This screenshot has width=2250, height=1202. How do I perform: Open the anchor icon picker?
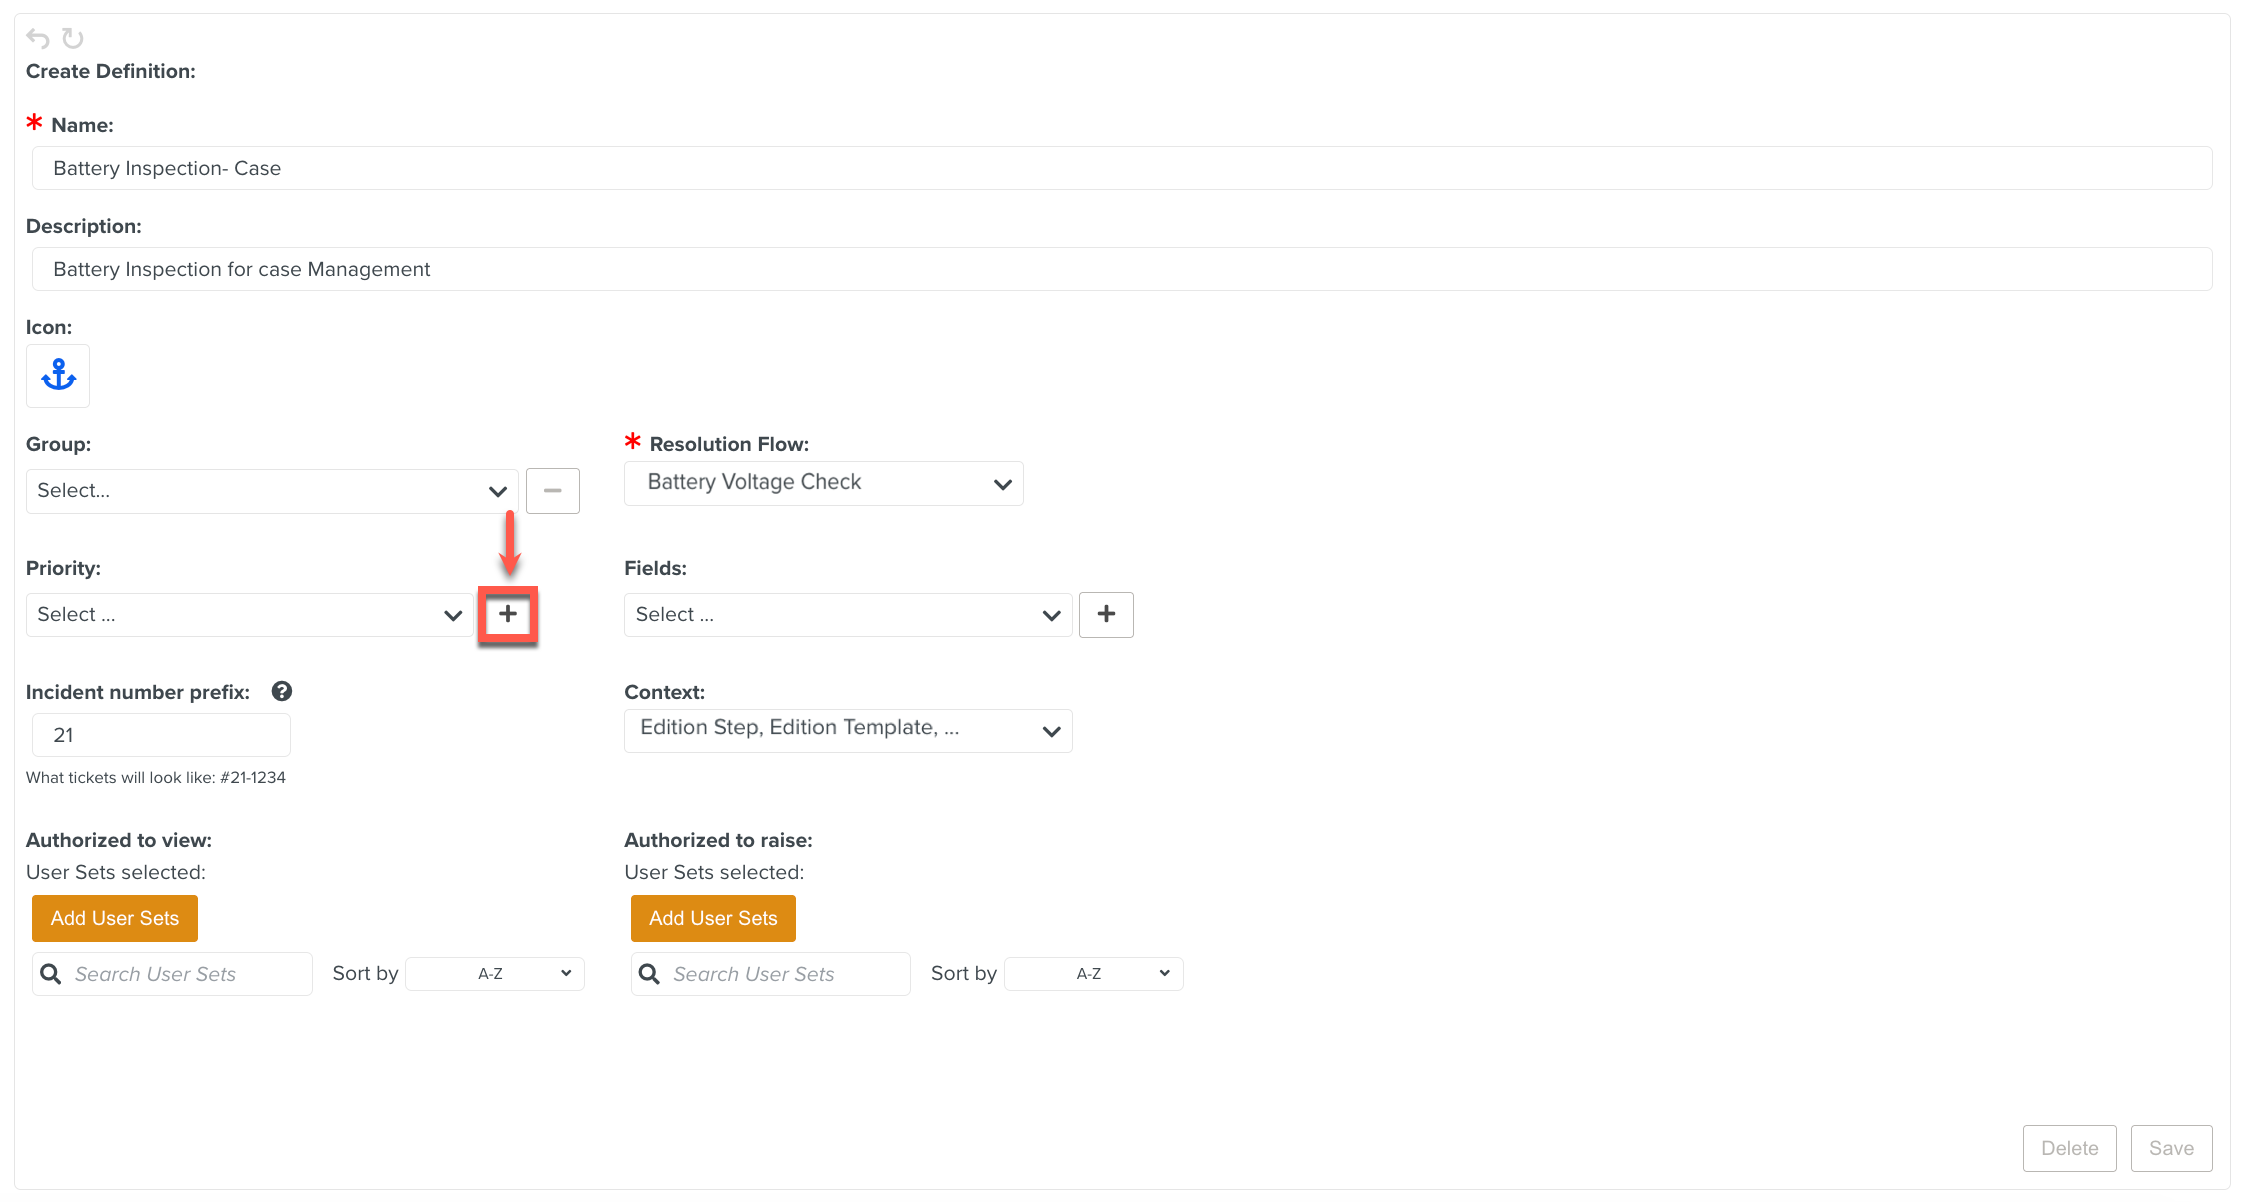coord(58,376)
